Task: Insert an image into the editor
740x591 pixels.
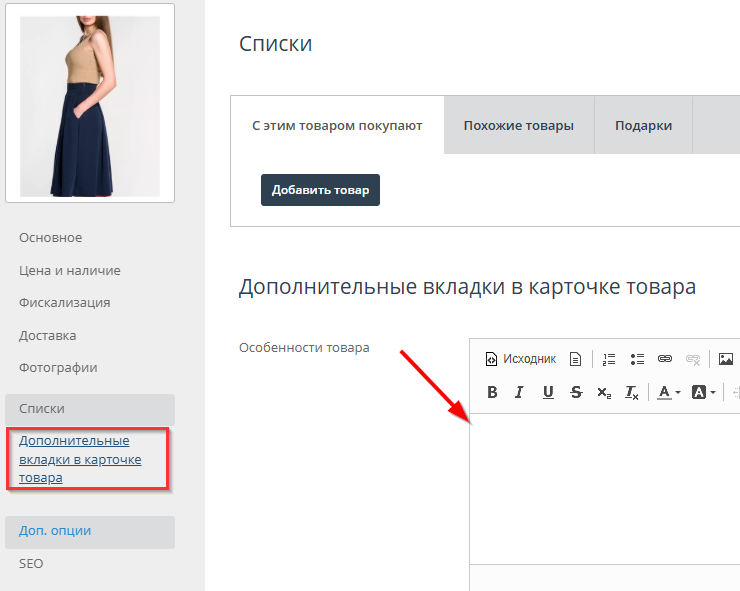Action: 726,359
